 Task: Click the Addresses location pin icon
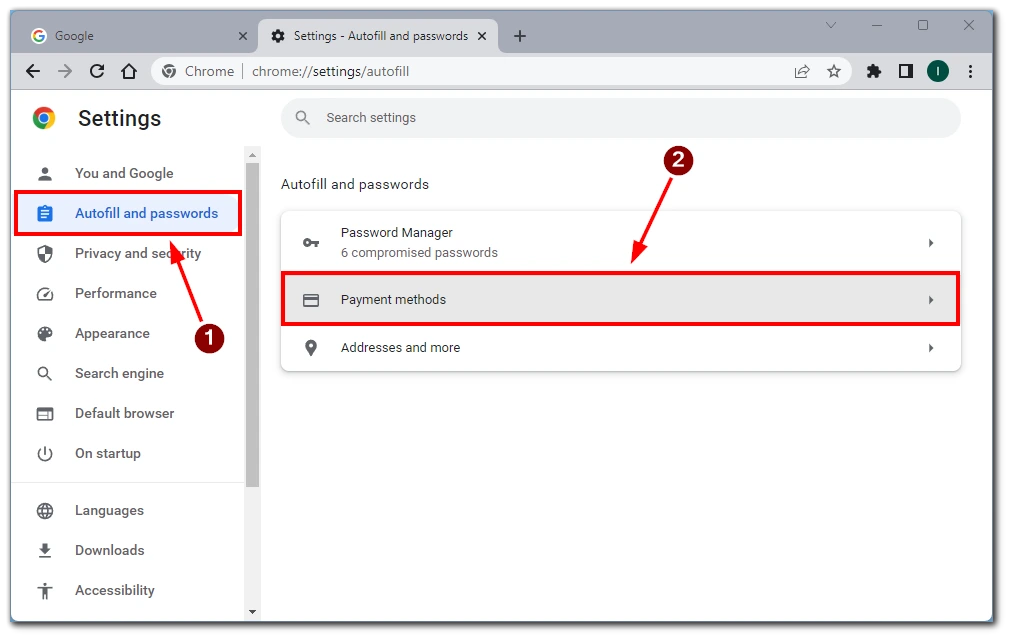[x=311, y=348]
